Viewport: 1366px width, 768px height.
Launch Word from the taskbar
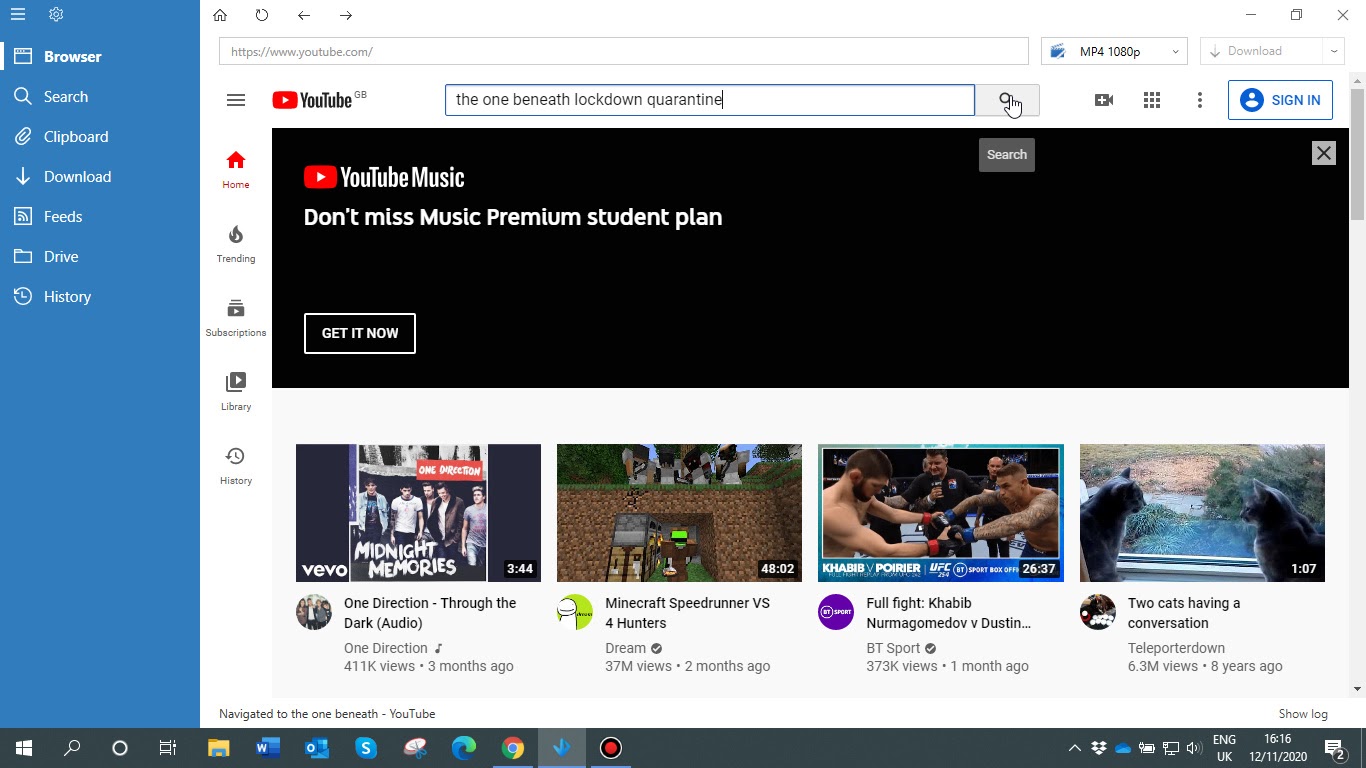(267, 748)
